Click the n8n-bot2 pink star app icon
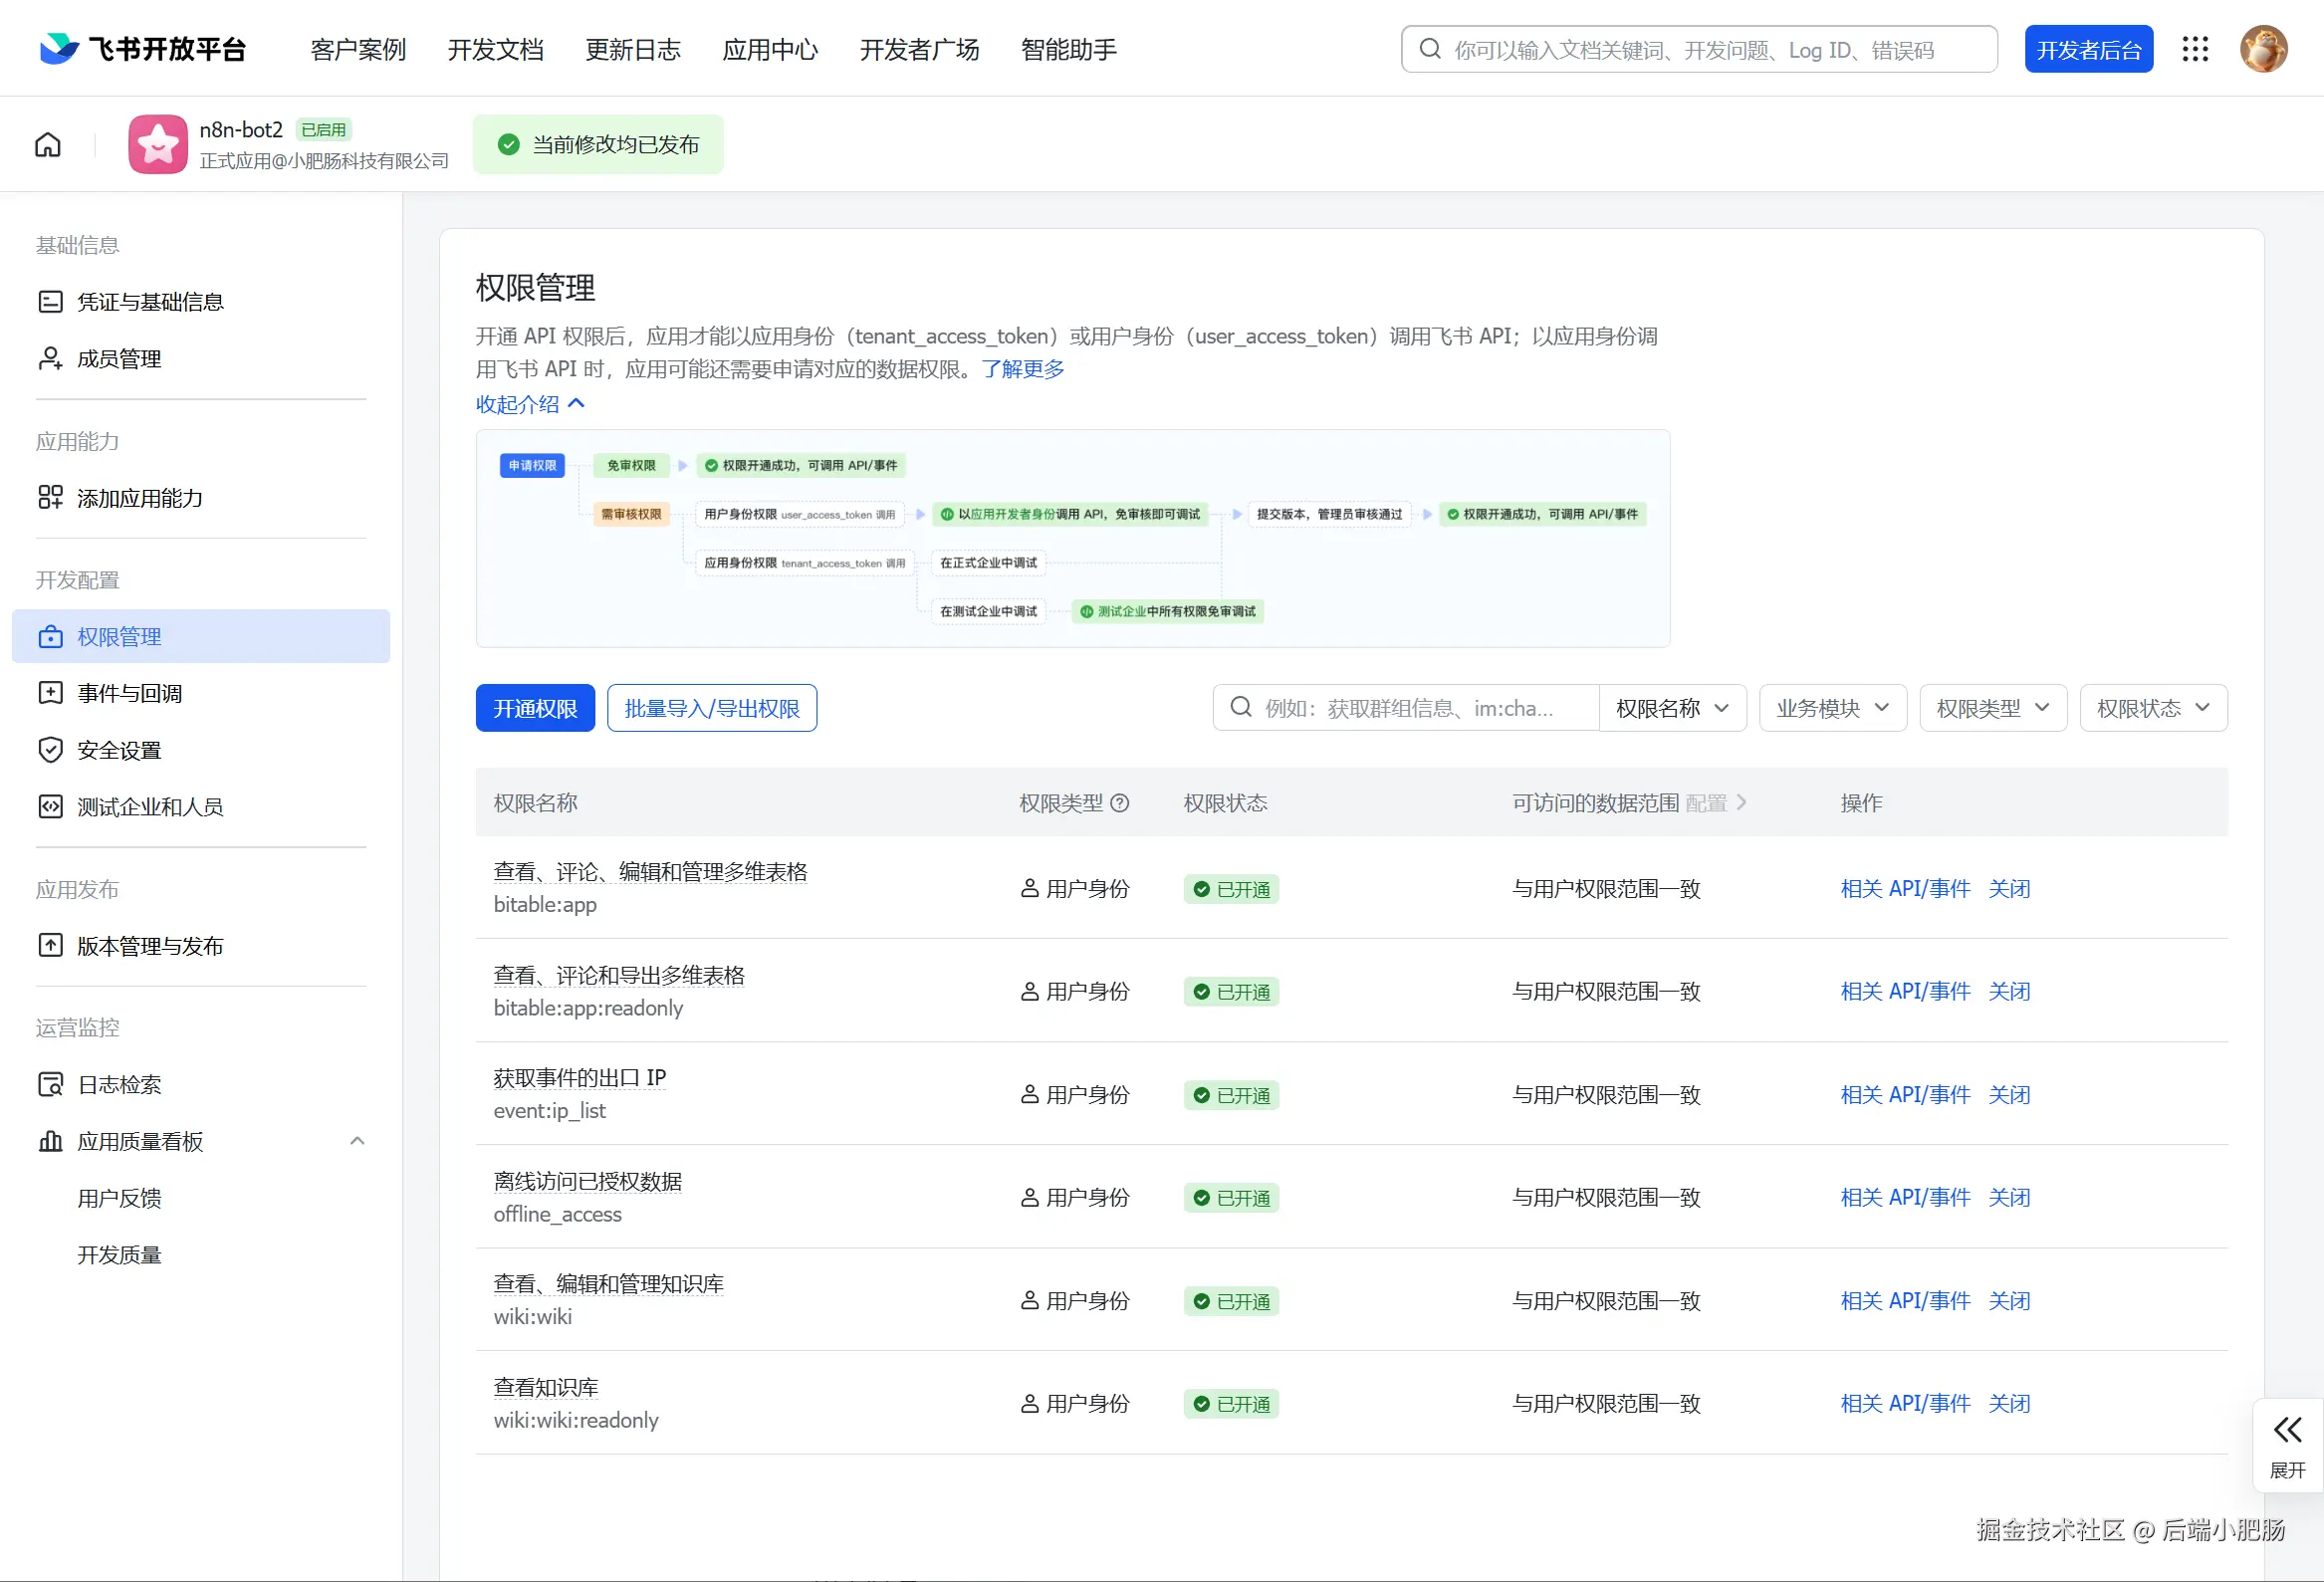 [158, 145]
